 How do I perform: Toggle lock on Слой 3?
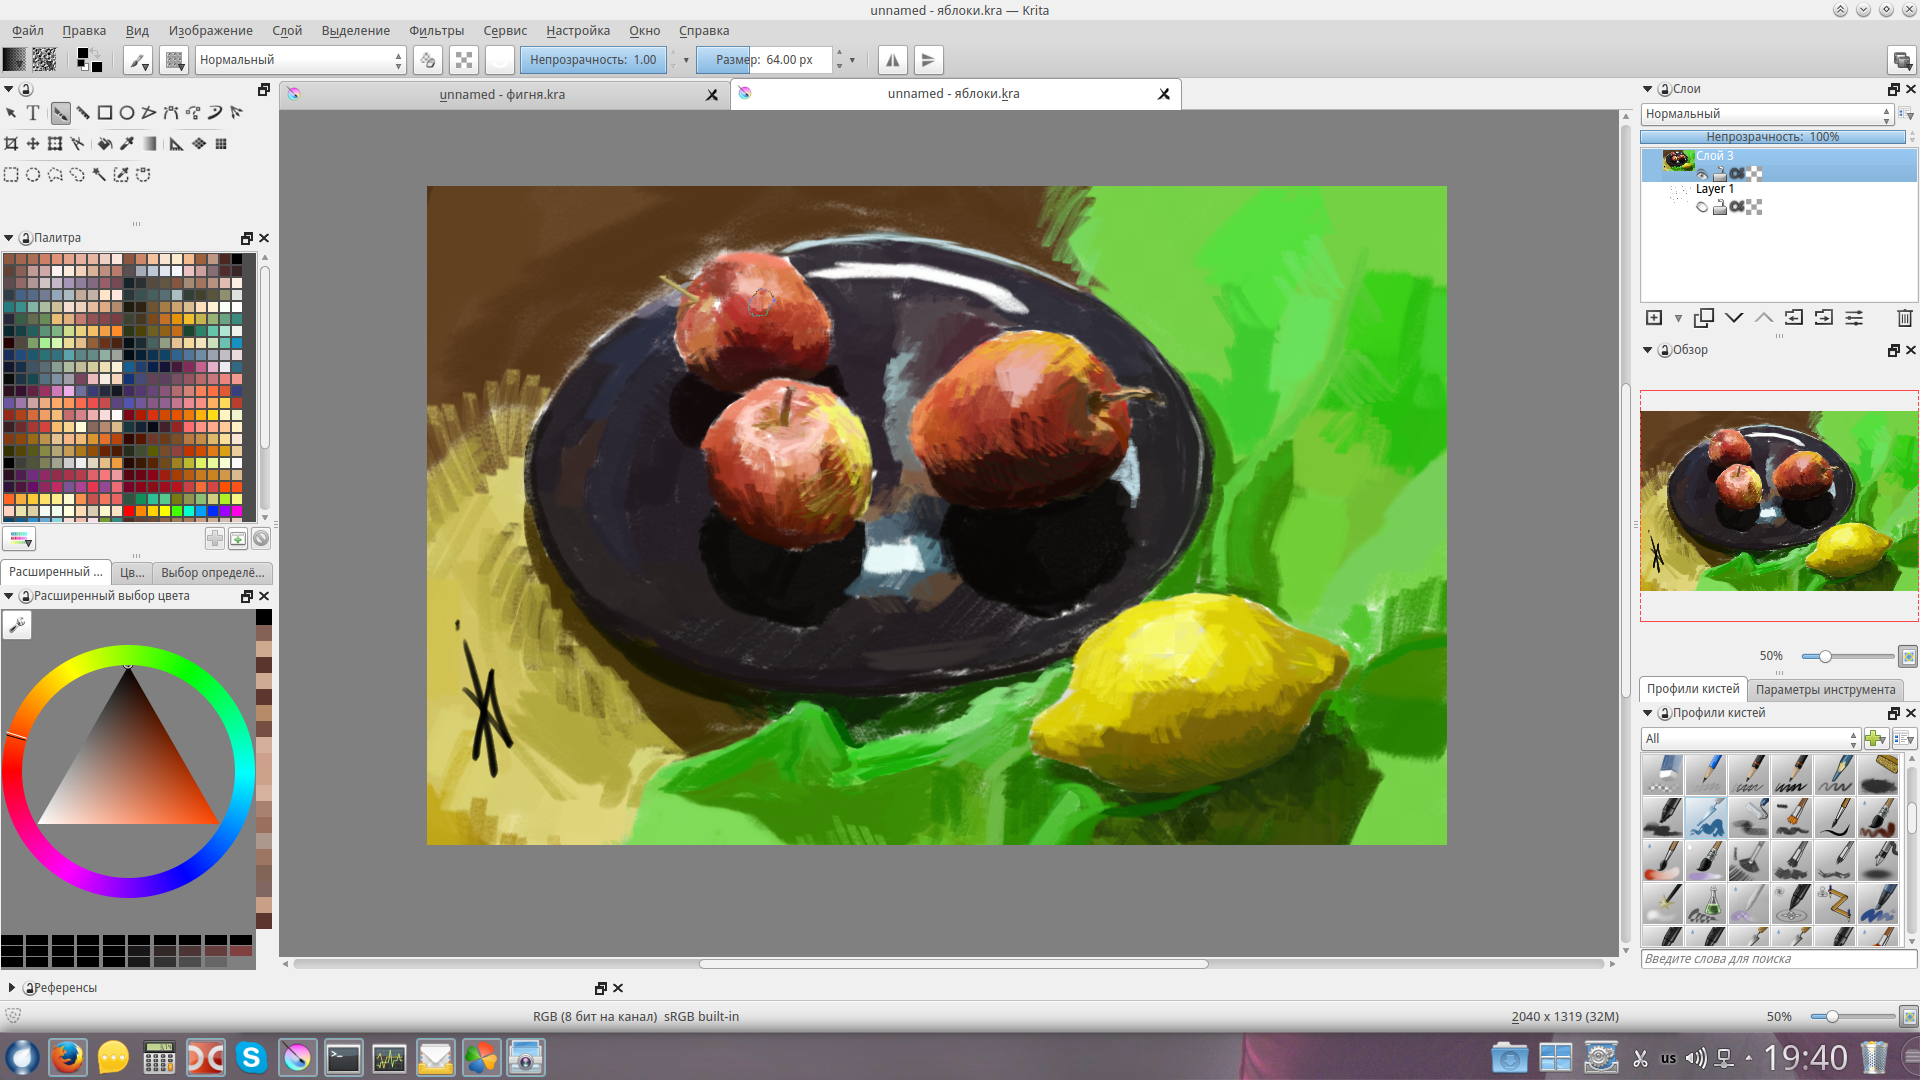pyautogui.click(x=1720, y=174)
